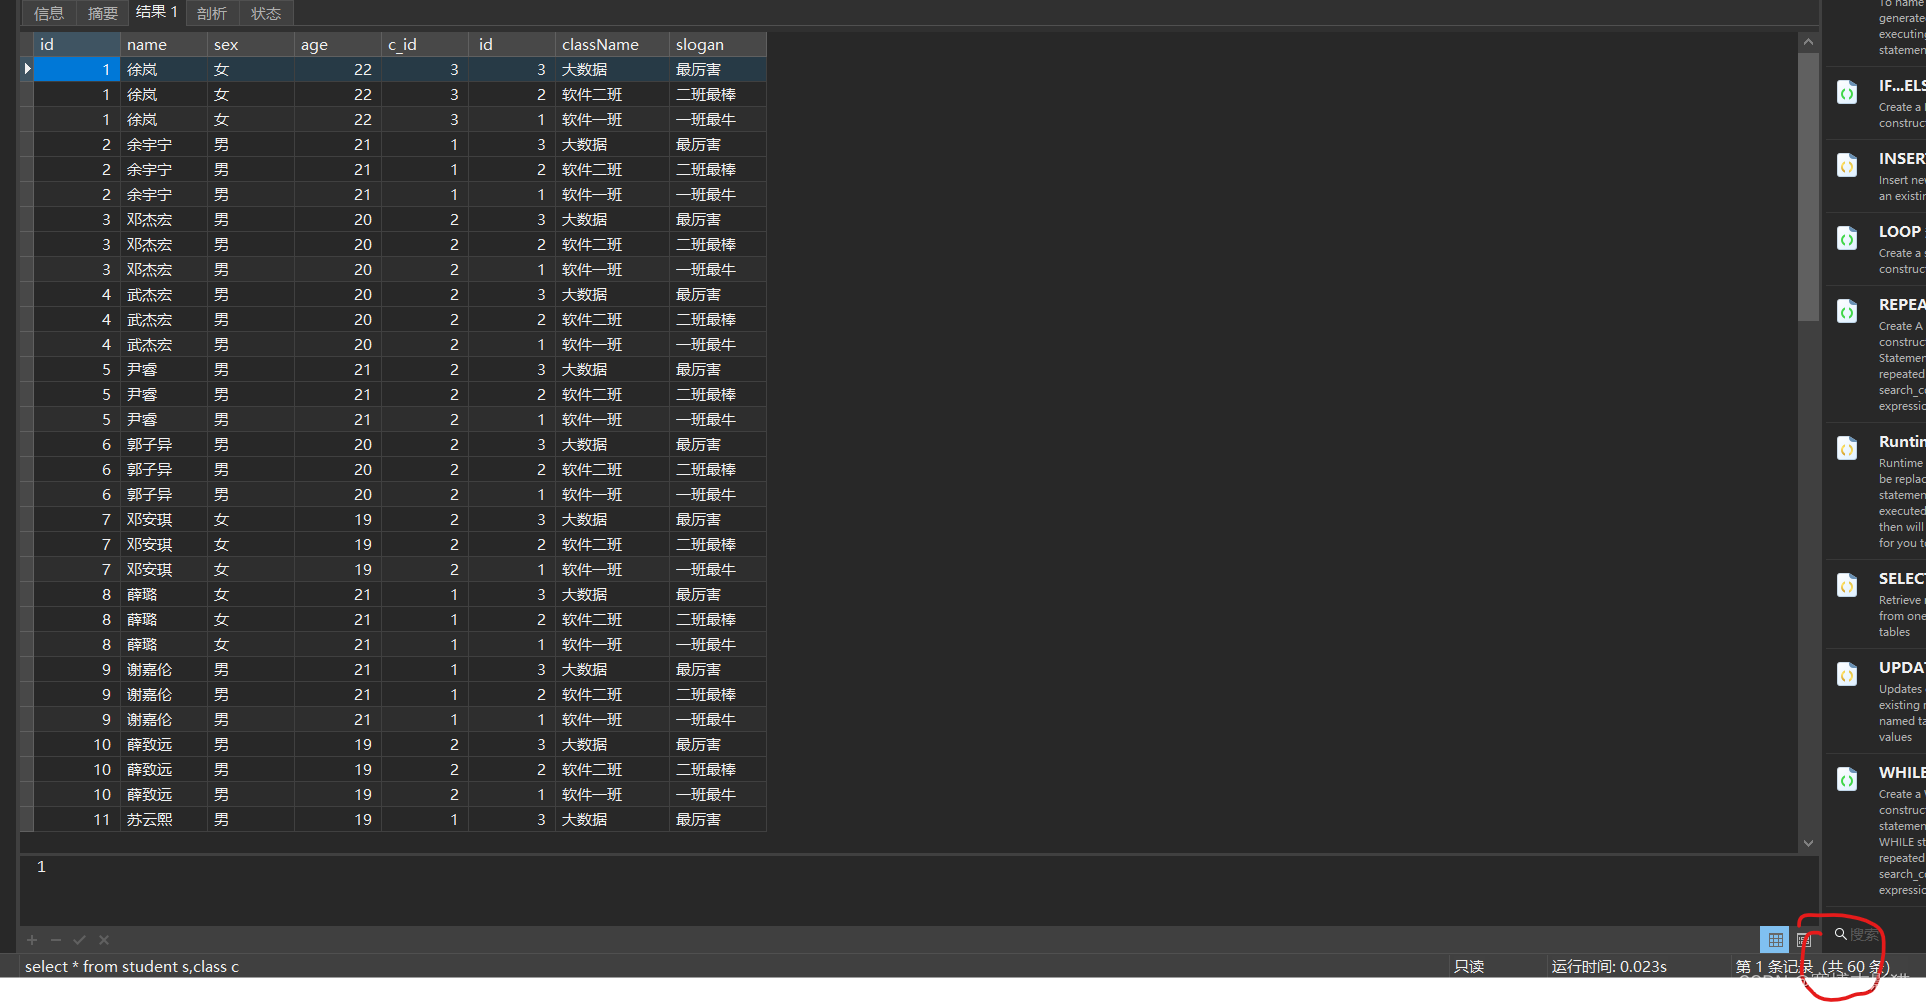
Task: Select the UPDATE snippet icon
Action: (x=1847, y=674)
